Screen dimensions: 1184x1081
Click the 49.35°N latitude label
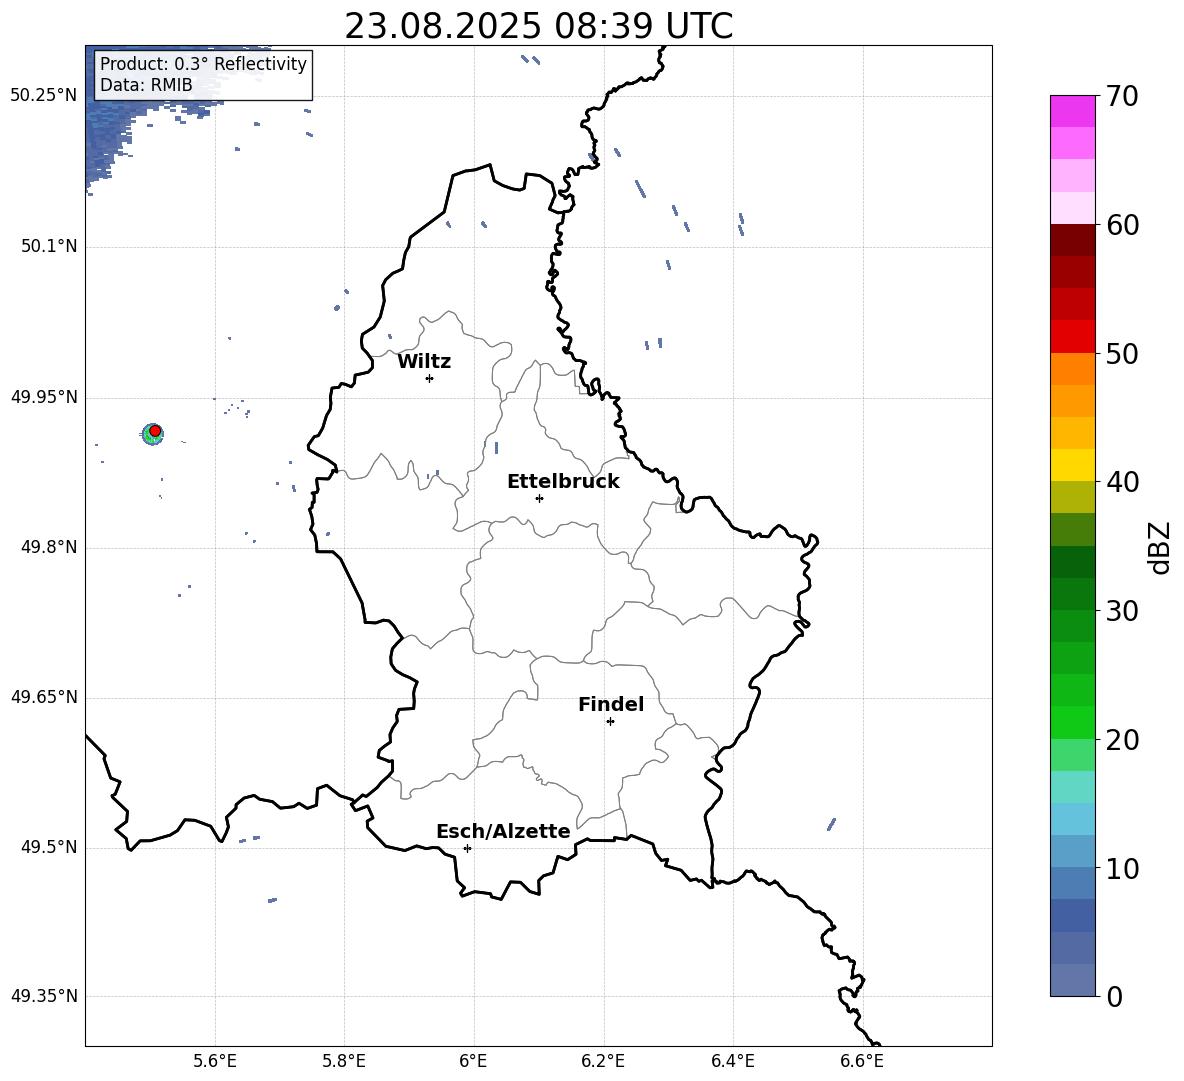click(44, 996)
